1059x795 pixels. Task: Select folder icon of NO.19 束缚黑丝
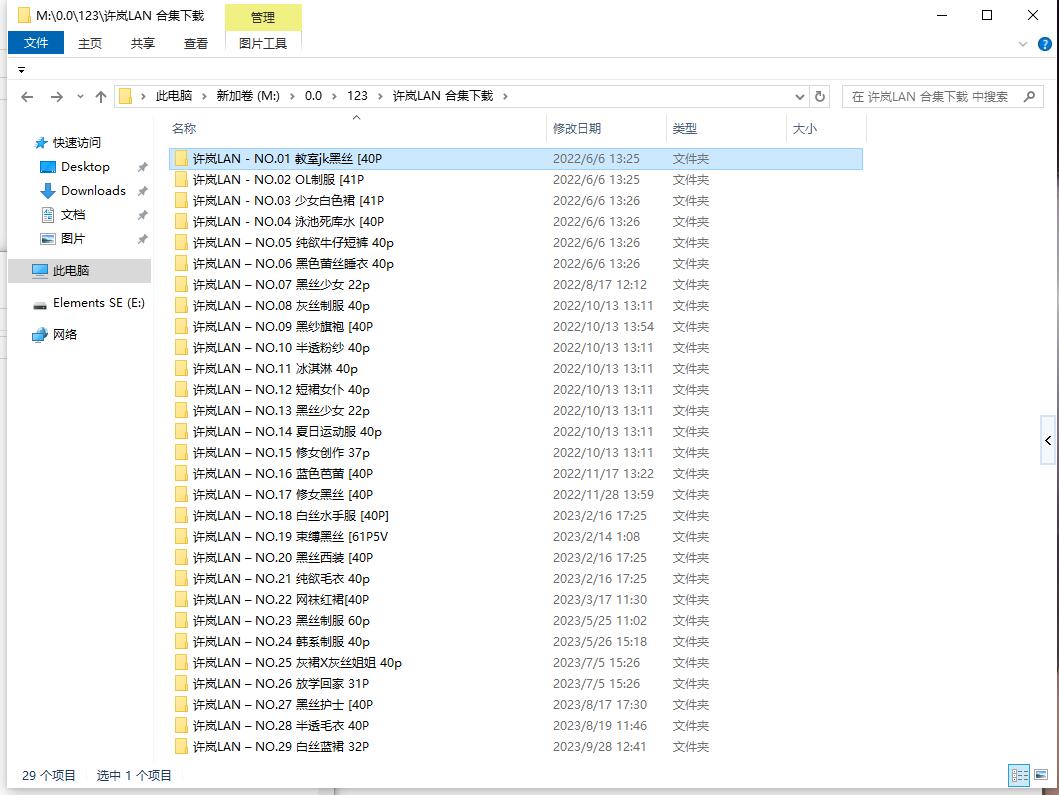click(x=181, y=536)
